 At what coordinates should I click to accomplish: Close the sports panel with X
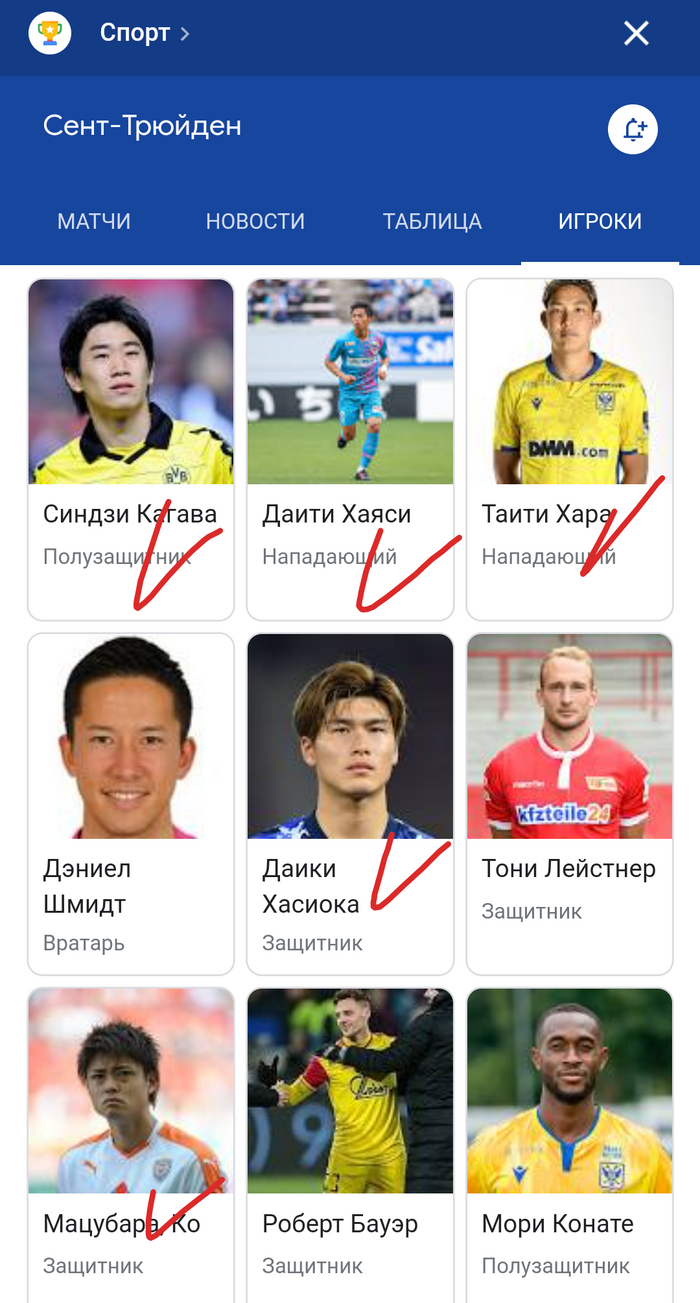tap(636, 34)
